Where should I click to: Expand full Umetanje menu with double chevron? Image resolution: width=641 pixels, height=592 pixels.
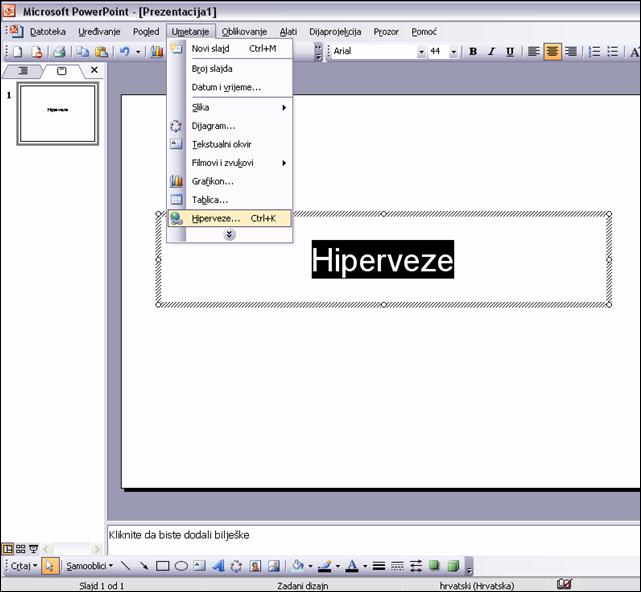coord(229,234)
